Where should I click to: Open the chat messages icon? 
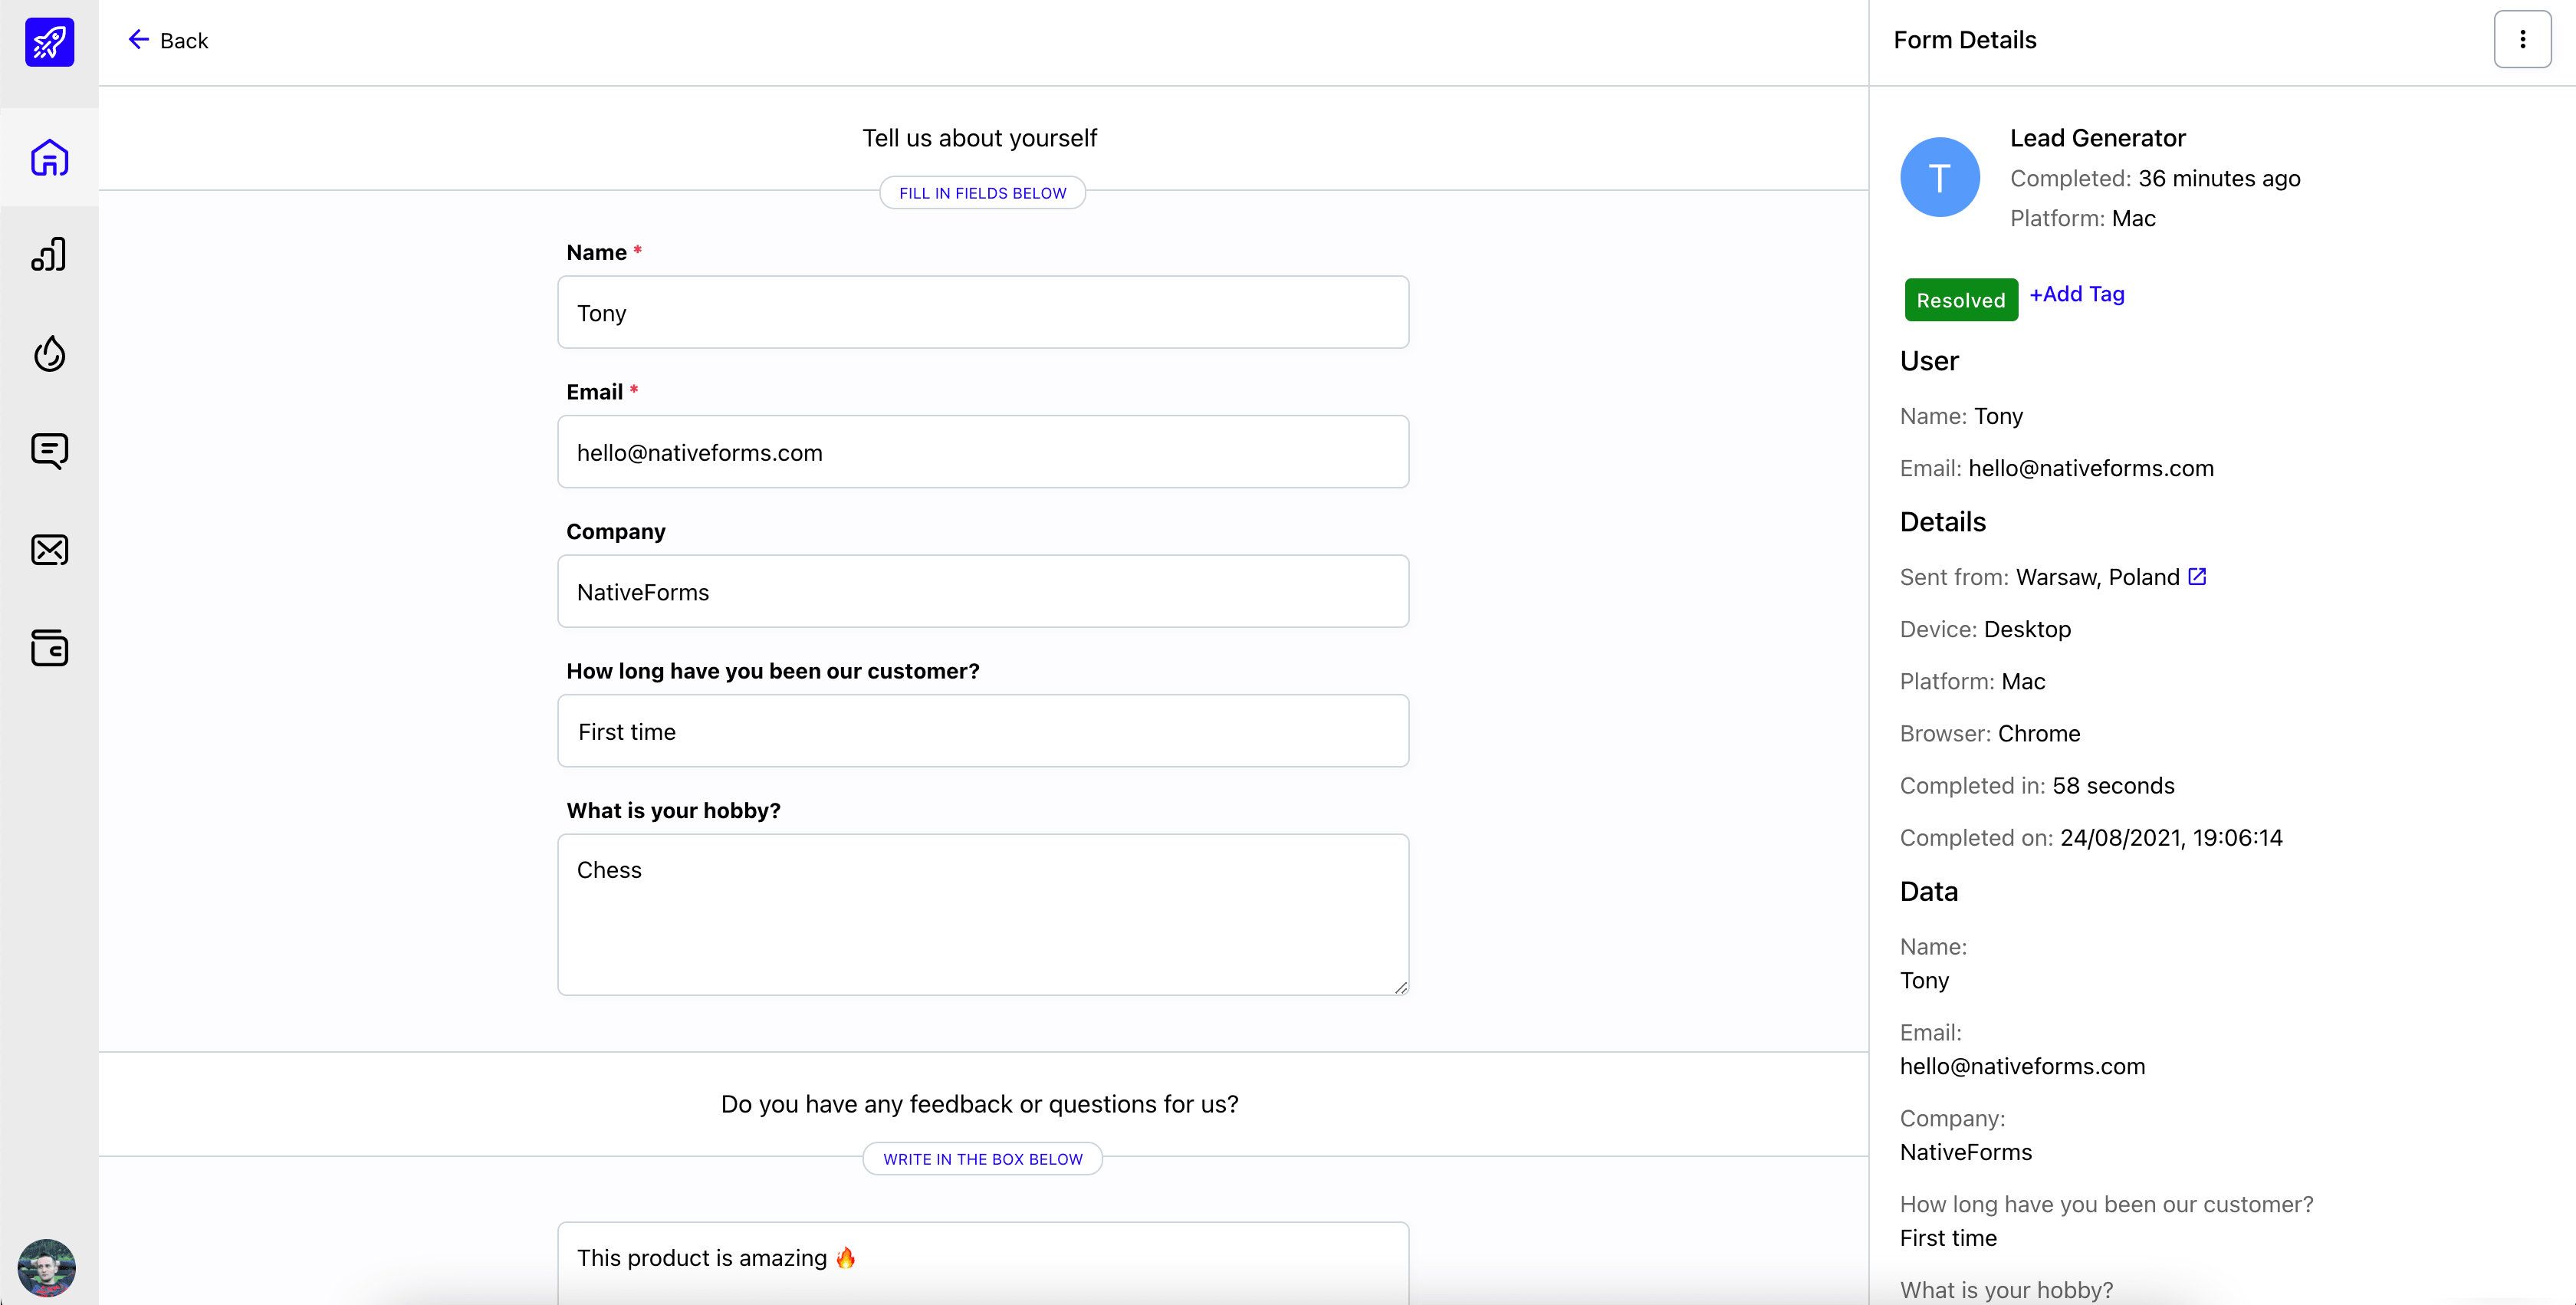[x=49, y=451]
